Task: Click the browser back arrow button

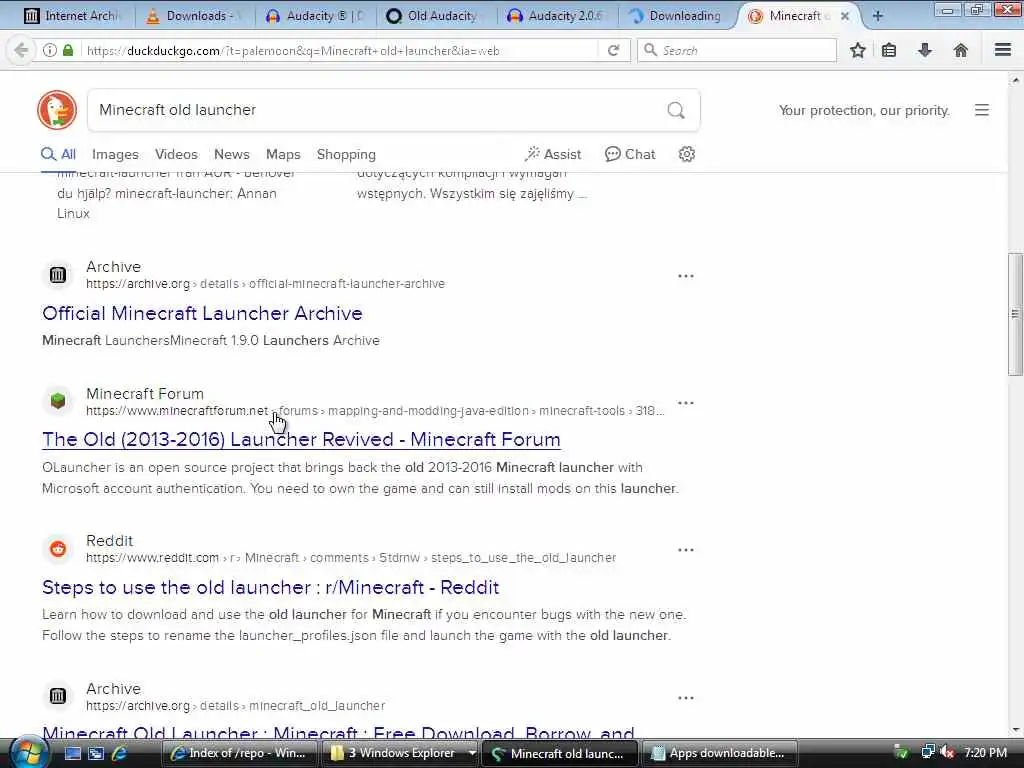Action: point(20,50)
